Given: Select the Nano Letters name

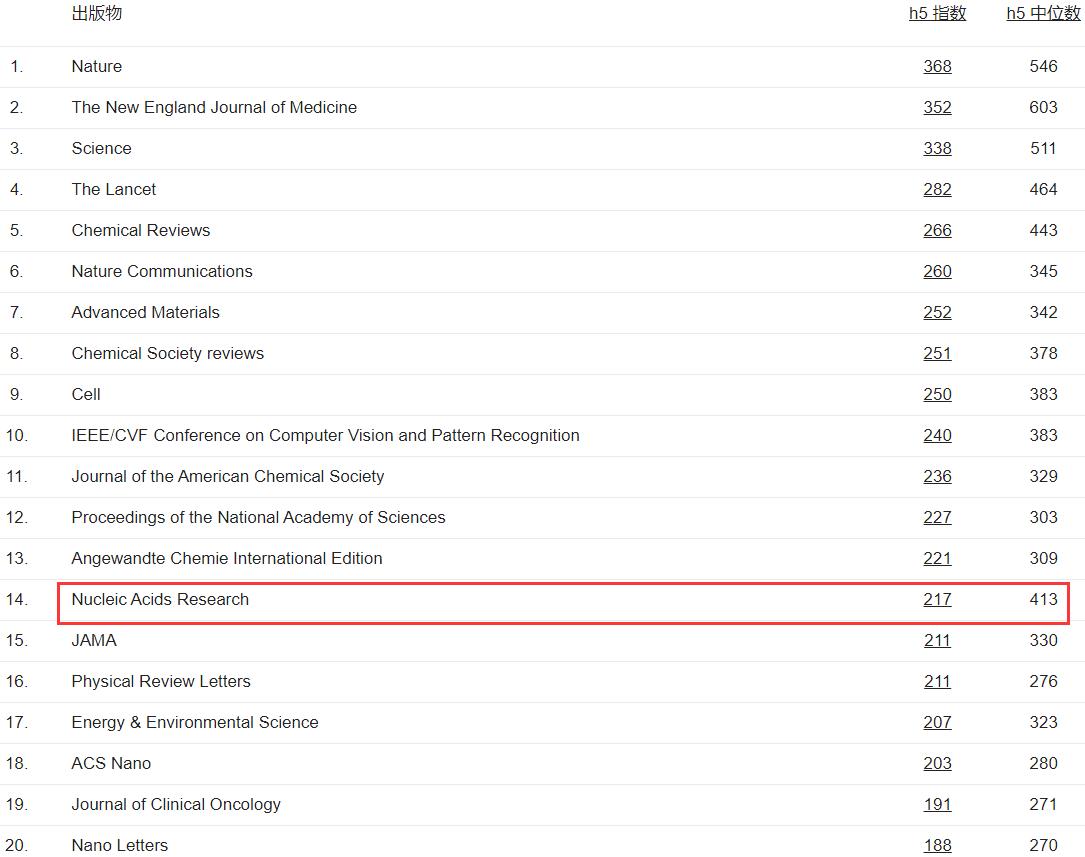Looking at the screenshot, I should (120, 845).
